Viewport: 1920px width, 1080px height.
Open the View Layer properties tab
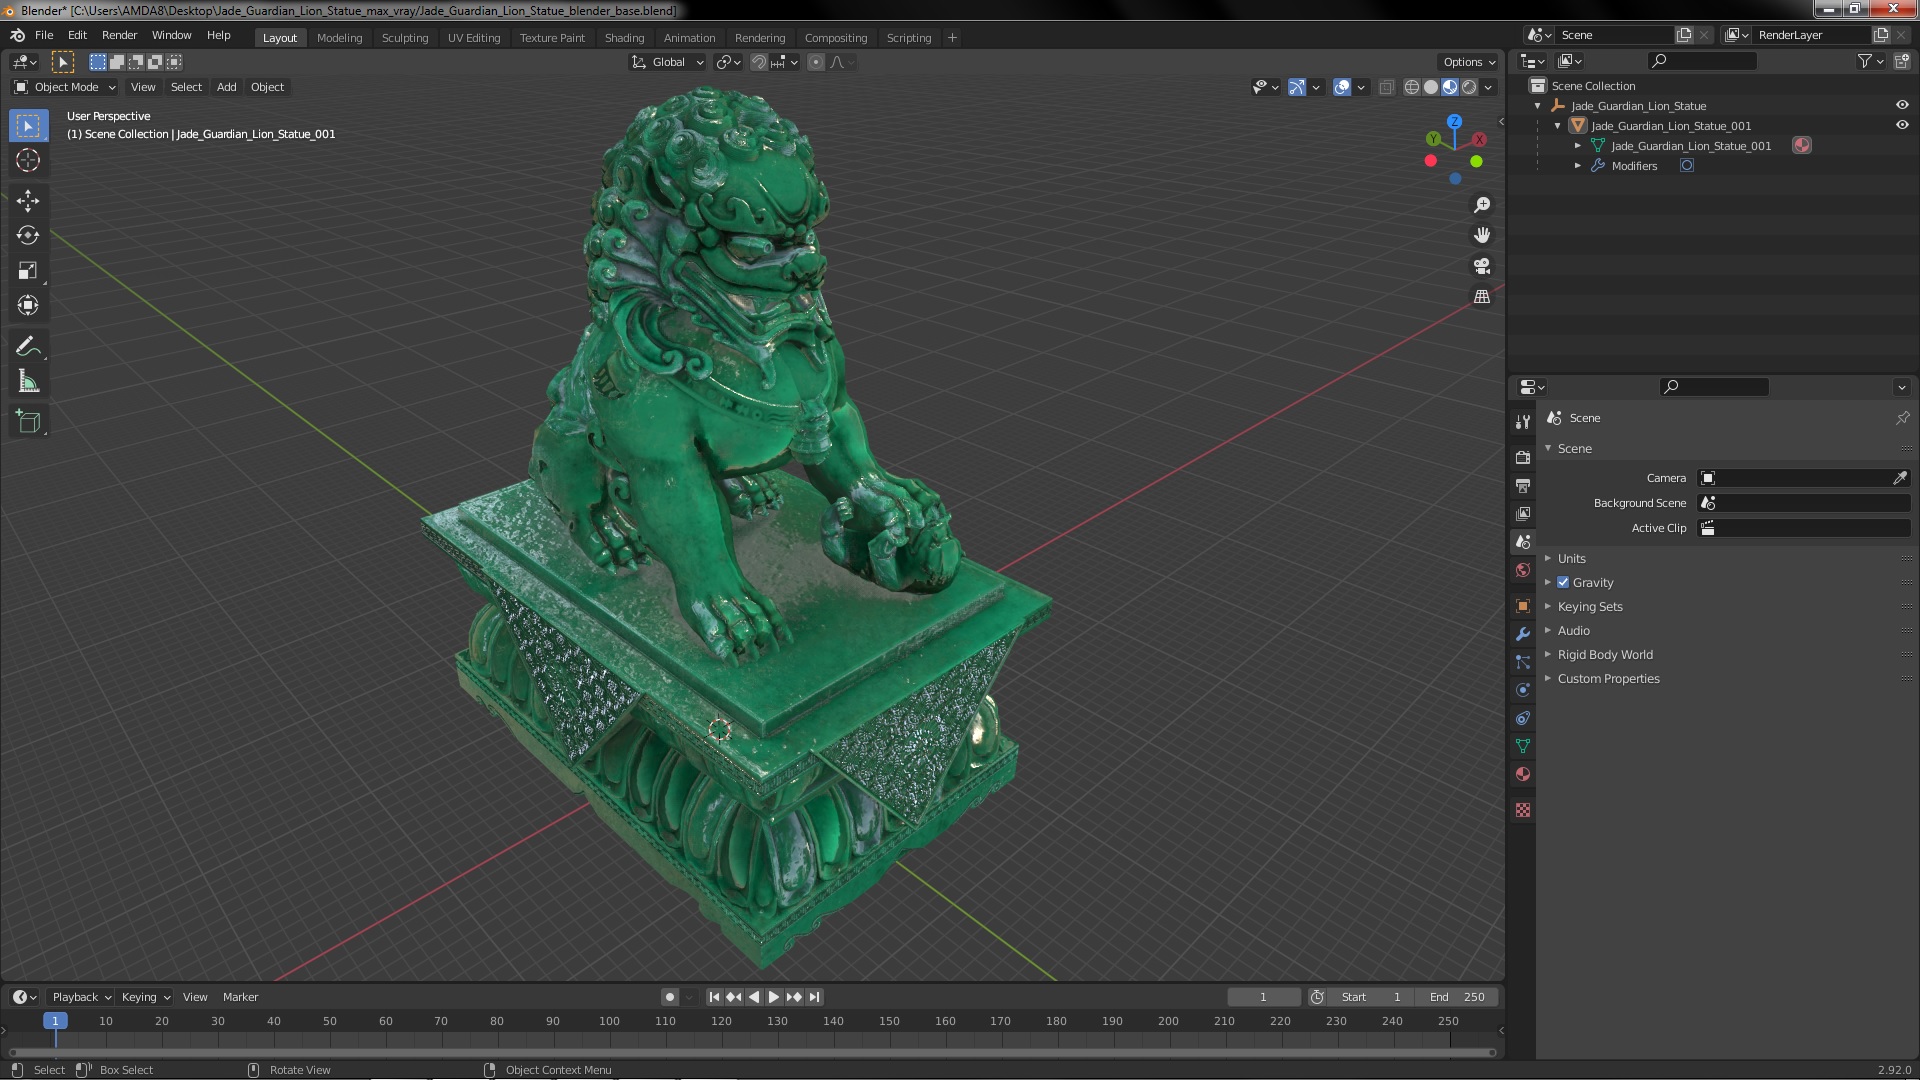point(1523,513)
